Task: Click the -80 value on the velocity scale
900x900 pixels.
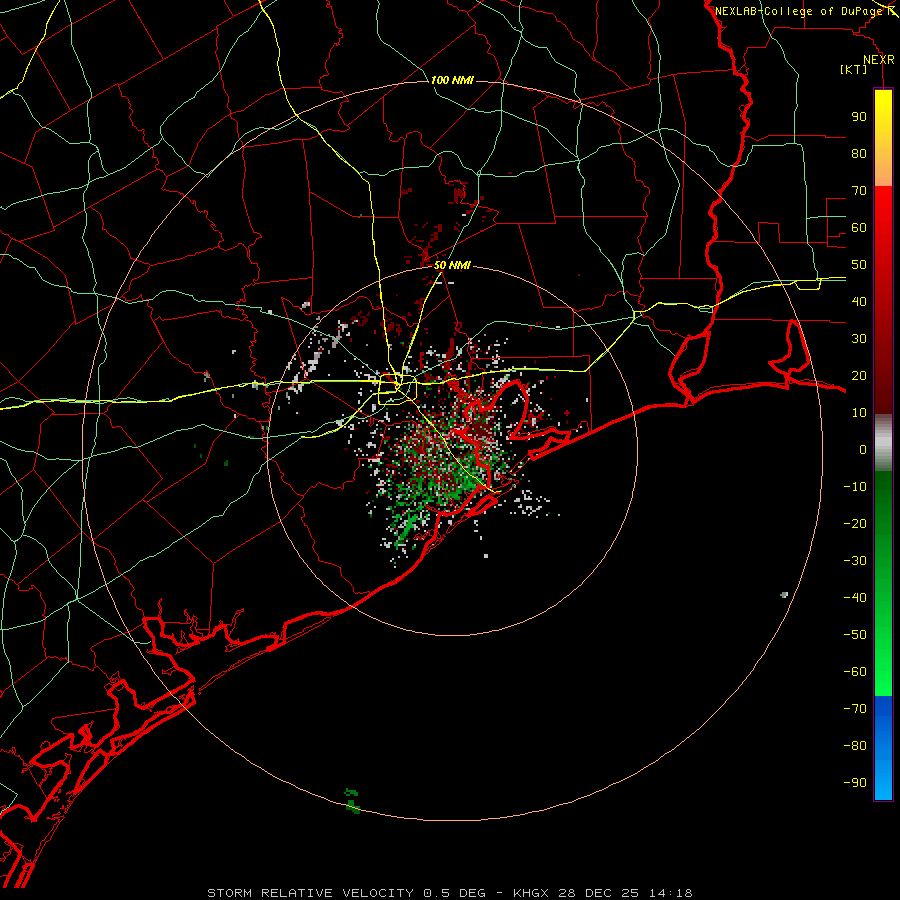Action: pyautogui.click(x=855, y=746)
